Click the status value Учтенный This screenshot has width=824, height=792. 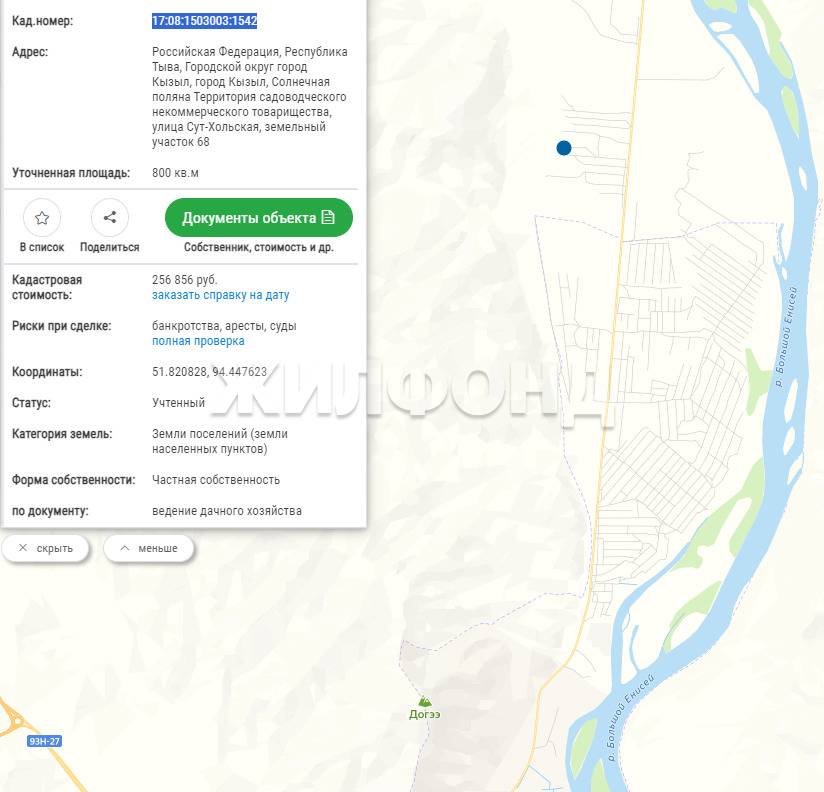pyautogui.click(x=179, y=403)
